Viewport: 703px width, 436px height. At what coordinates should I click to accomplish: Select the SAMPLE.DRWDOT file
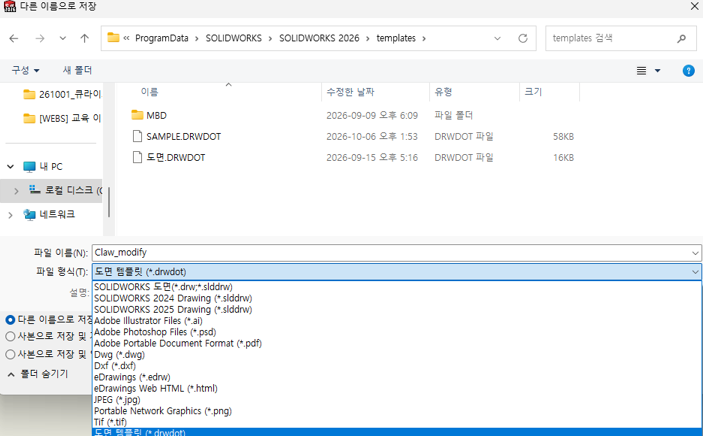point(183,136)
